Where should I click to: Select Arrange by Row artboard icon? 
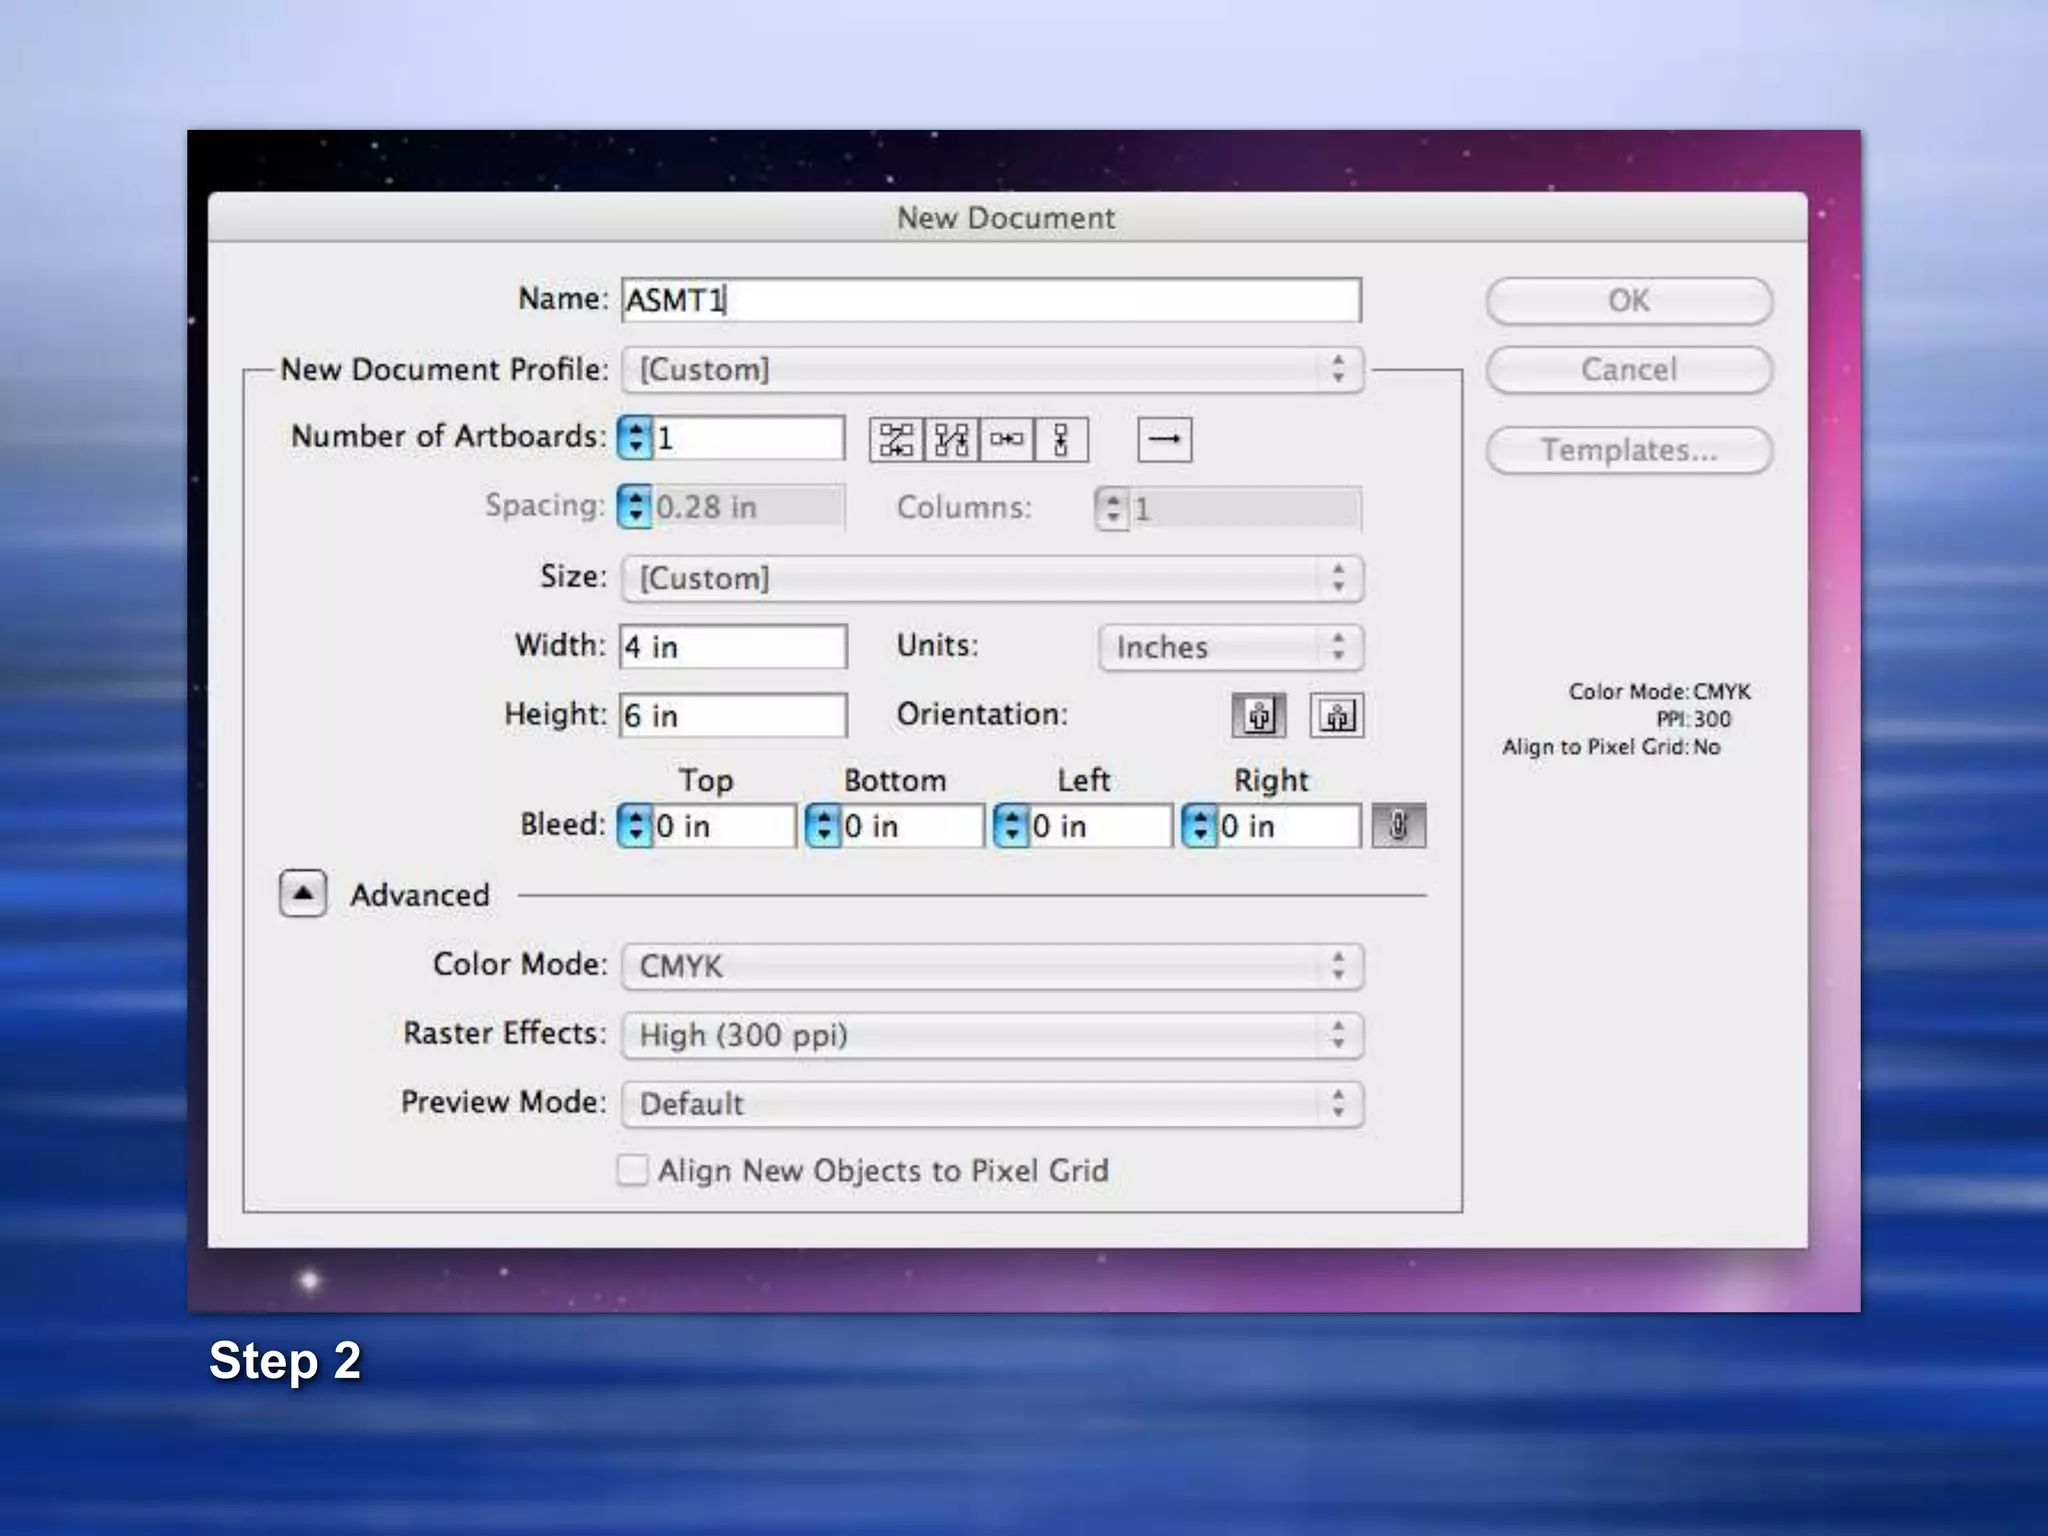[x=1006, y=440]
